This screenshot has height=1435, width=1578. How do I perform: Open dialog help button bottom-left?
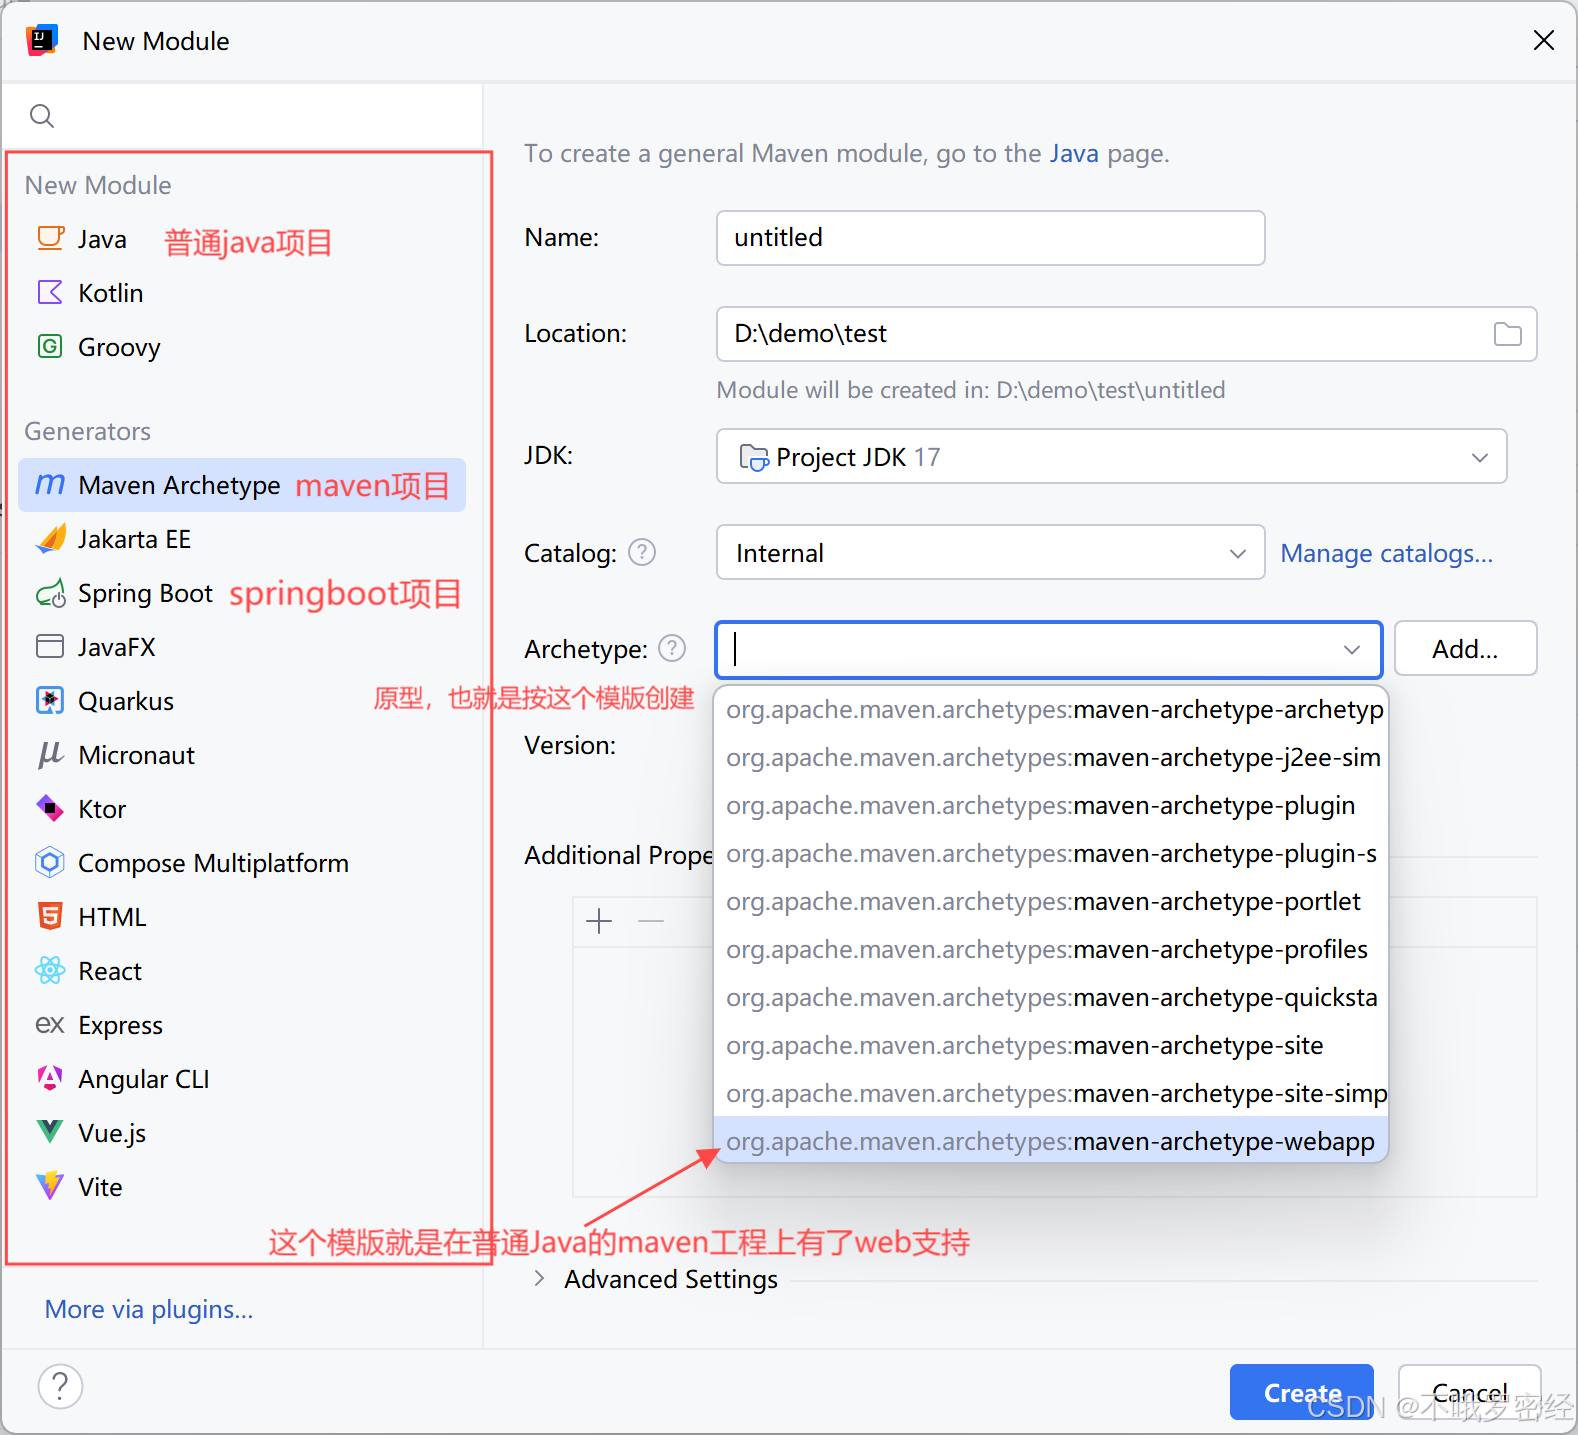tap(60, 1386)
